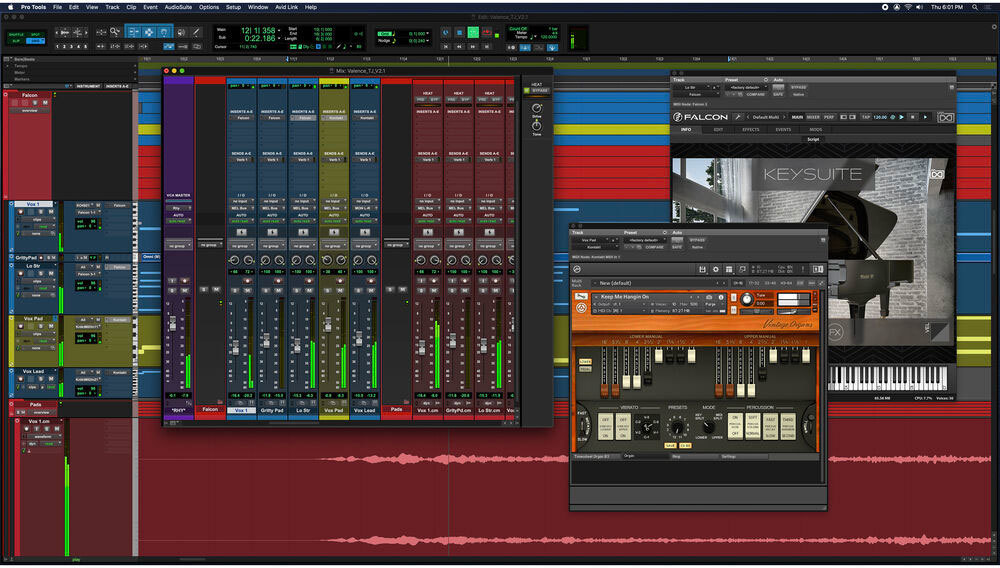This screenshot has height=568, width=1000.
Task: Toggle the Percussion ON/OFF rocker switch
Action: point(737,426)
